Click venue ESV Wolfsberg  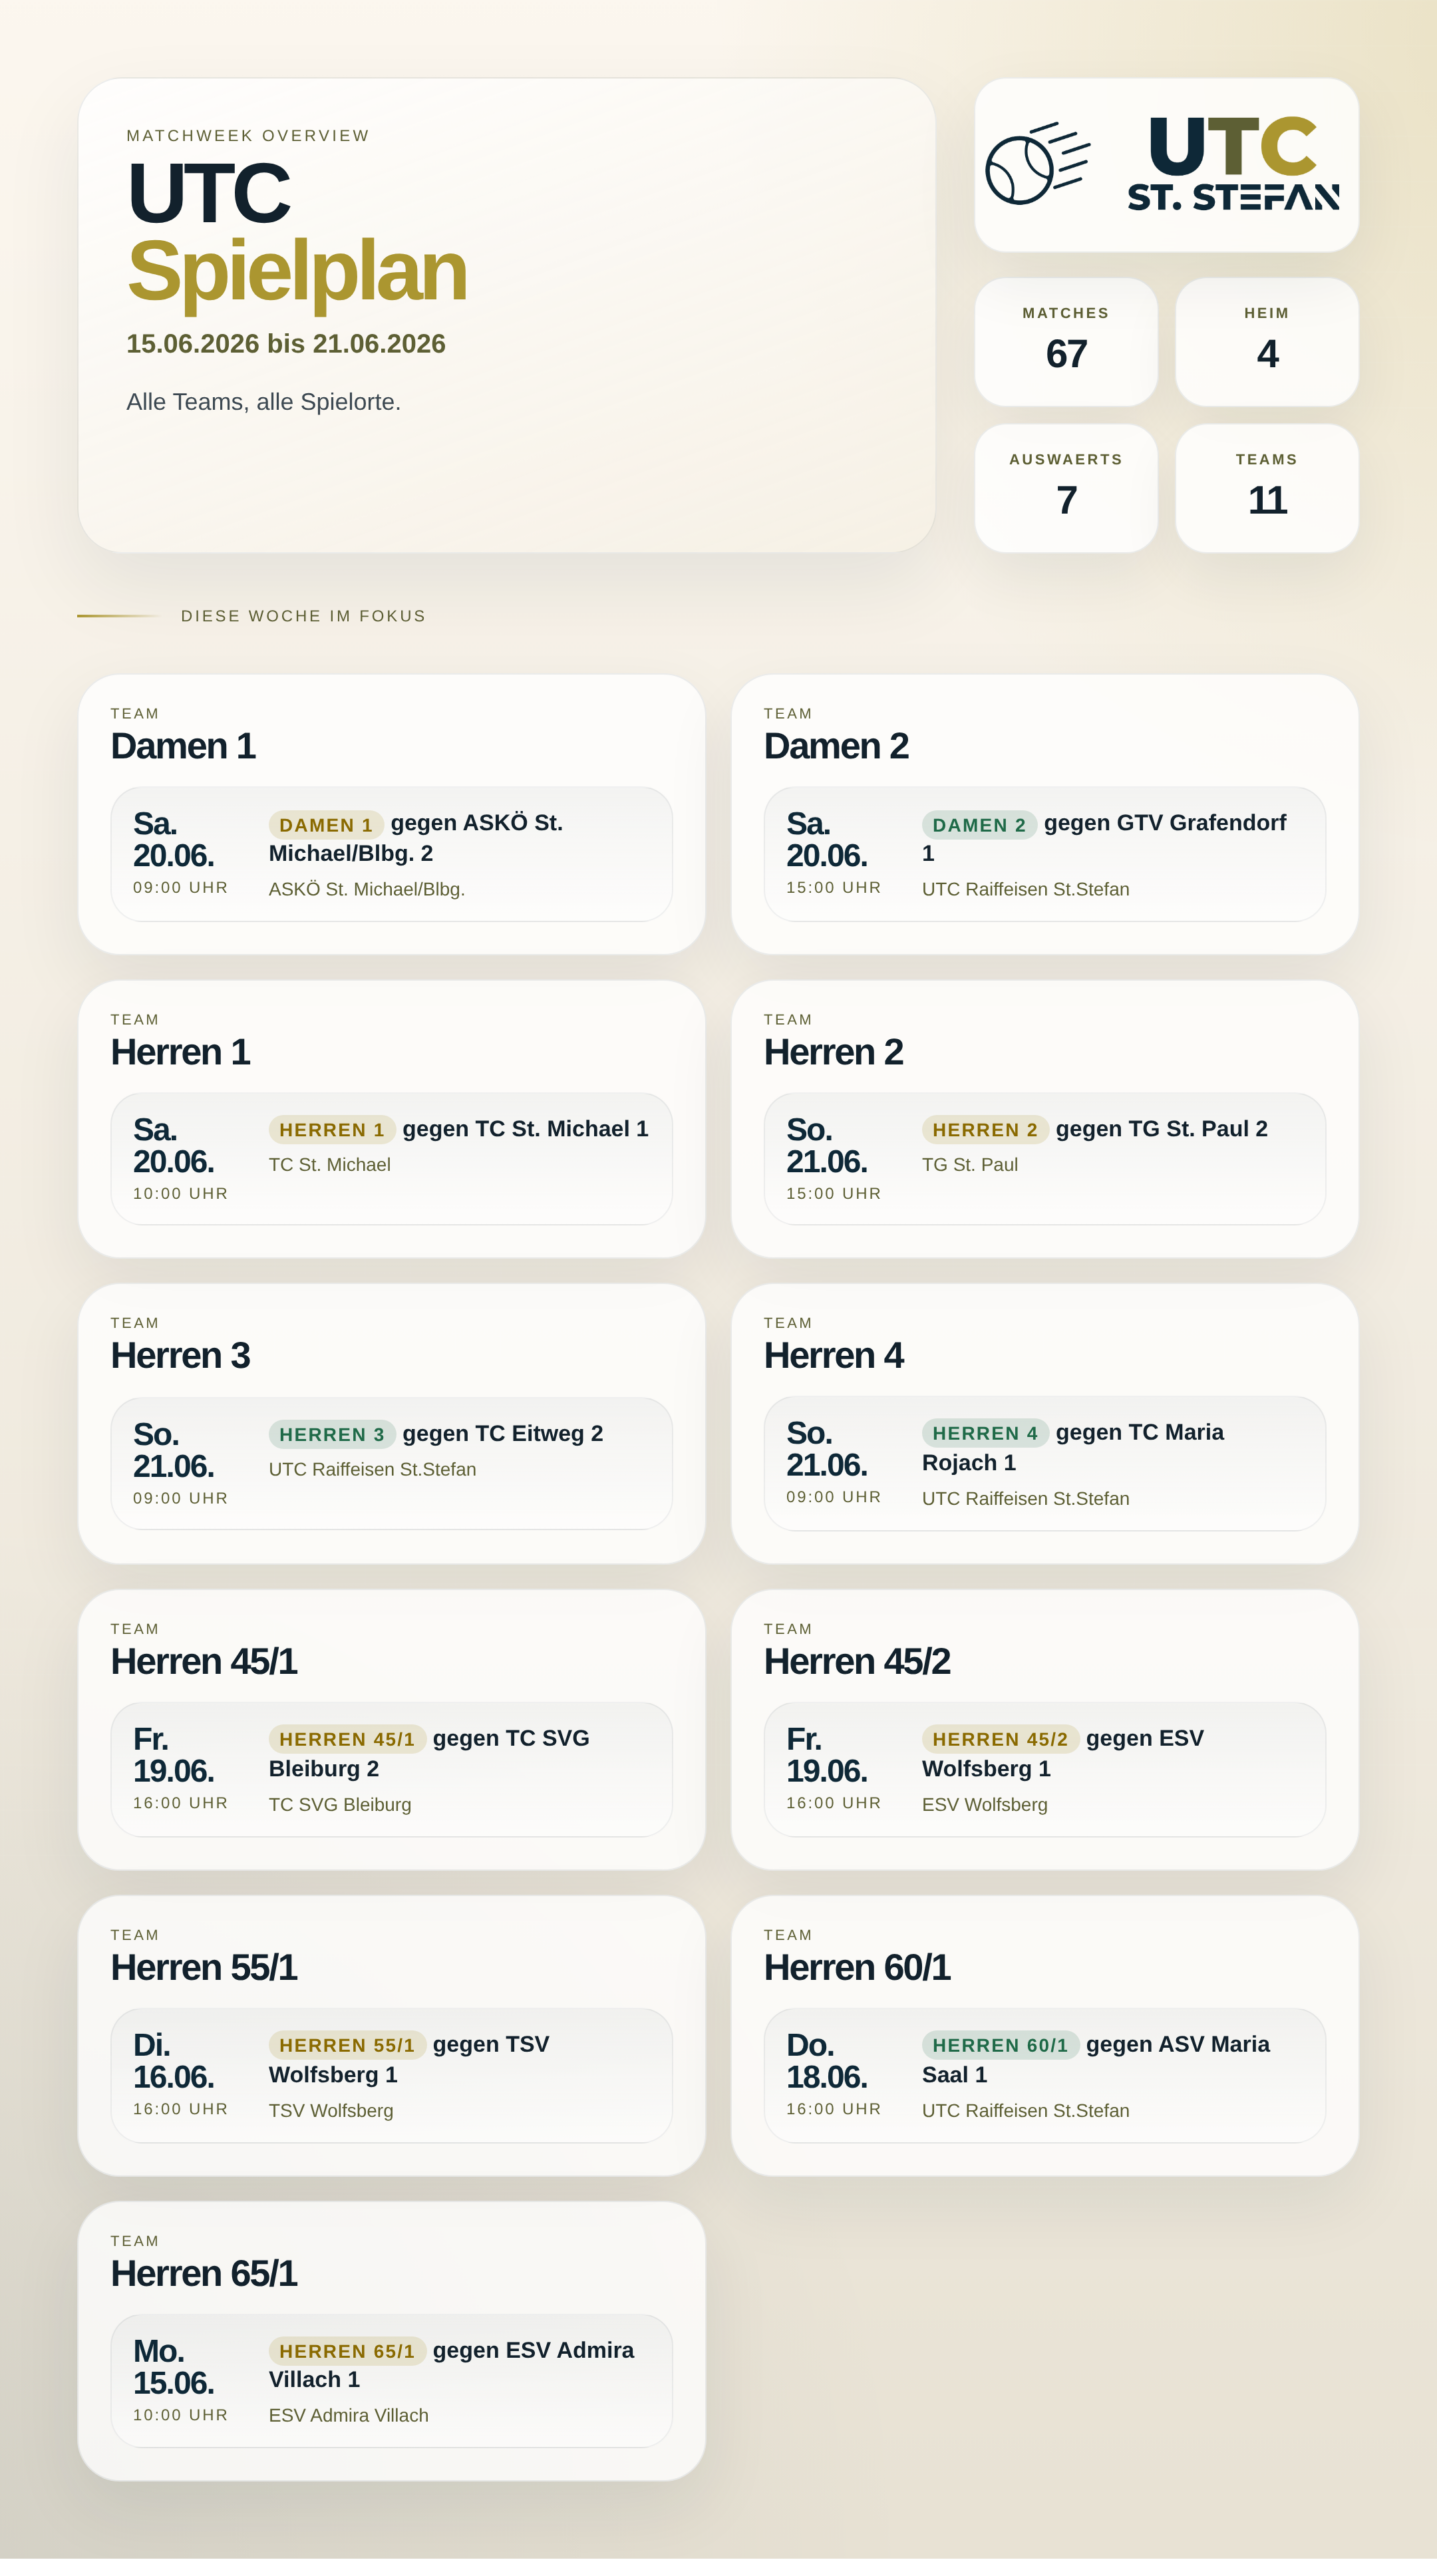pyautogui.click(x=985, y=1805)
